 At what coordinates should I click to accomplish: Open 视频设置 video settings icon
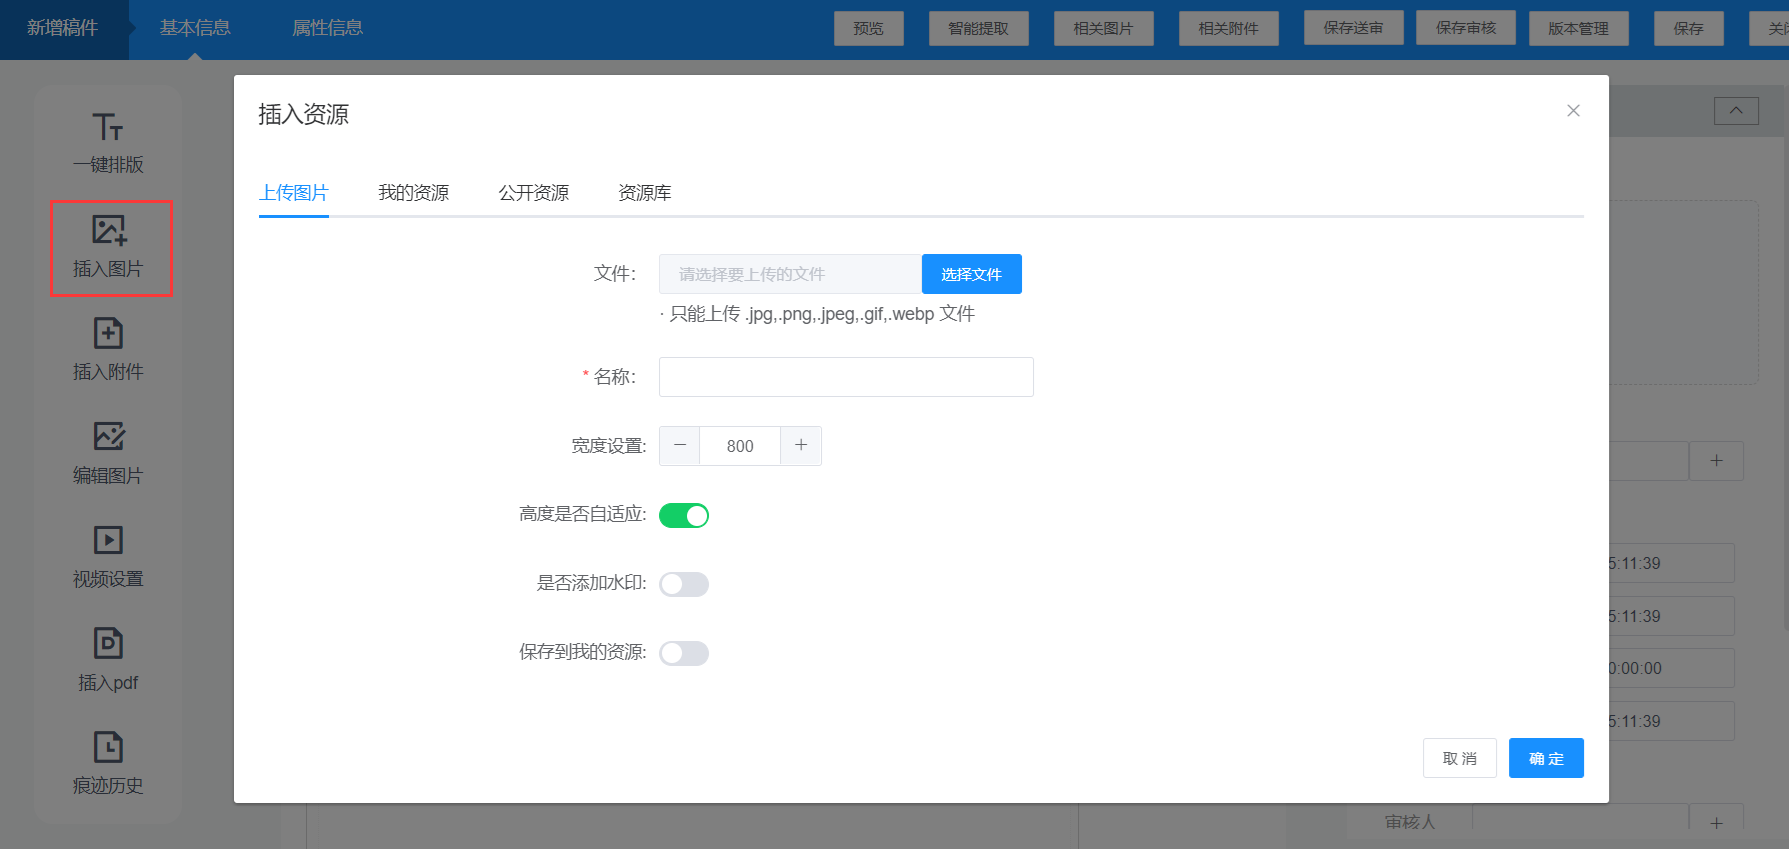coord(108,541)
